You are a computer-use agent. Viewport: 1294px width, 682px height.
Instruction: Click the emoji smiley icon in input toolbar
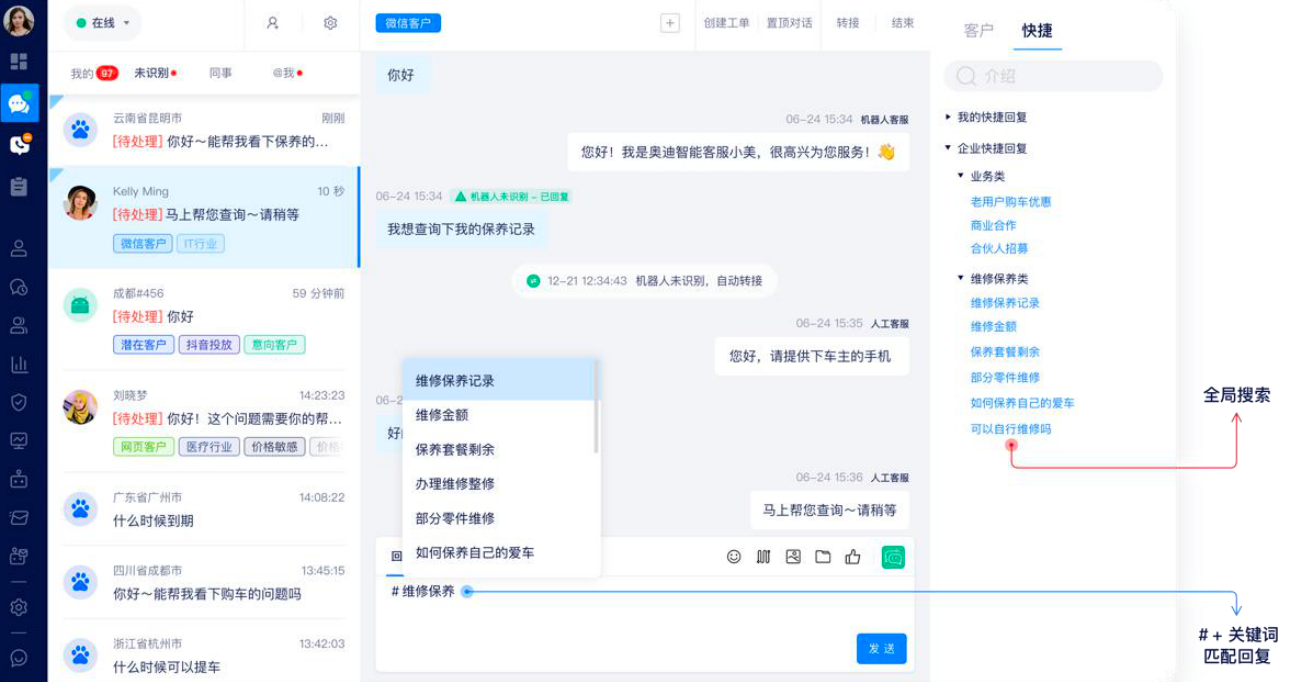[734, 557]
